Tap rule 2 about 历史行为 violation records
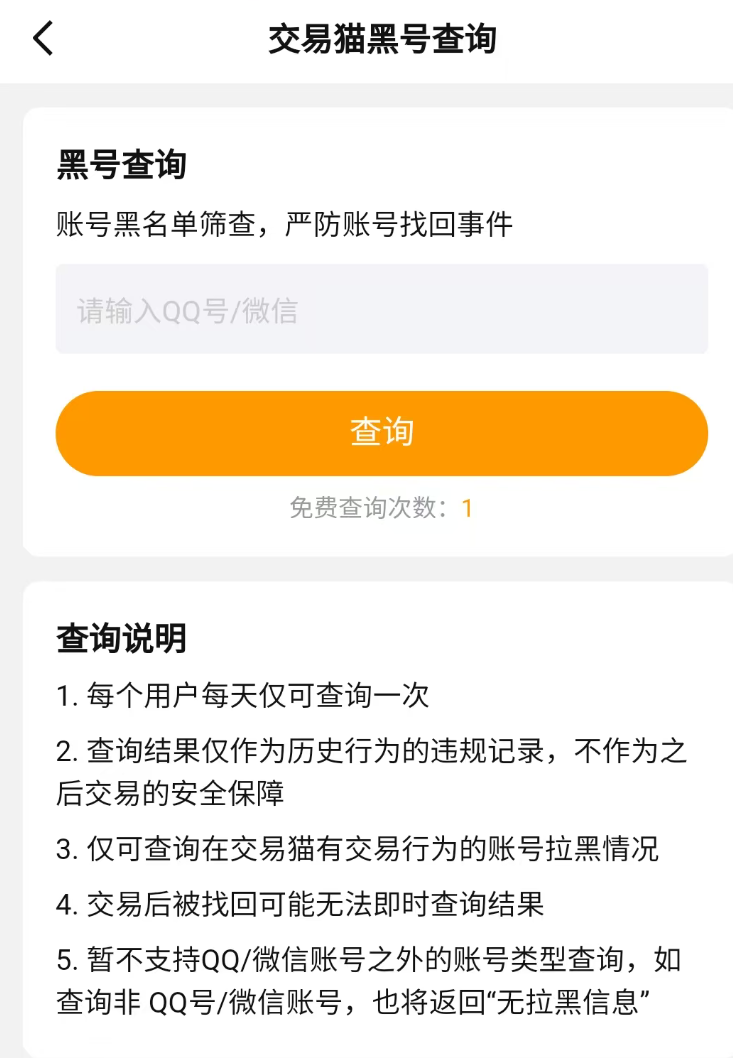The image size is (733, 1058). 371,752
